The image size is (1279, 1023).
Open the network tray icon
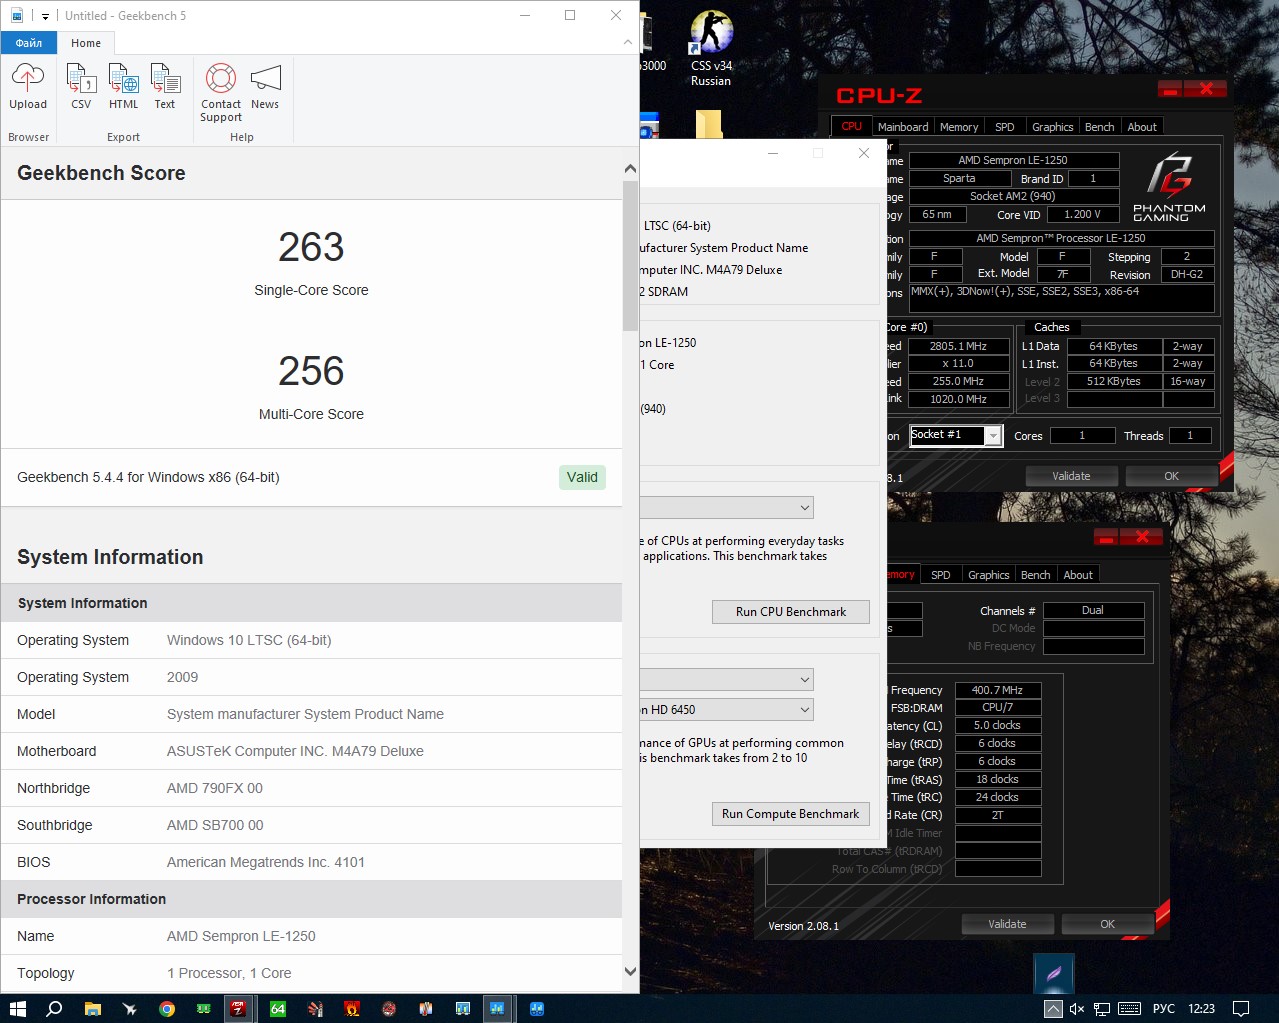[1102, 1009]
